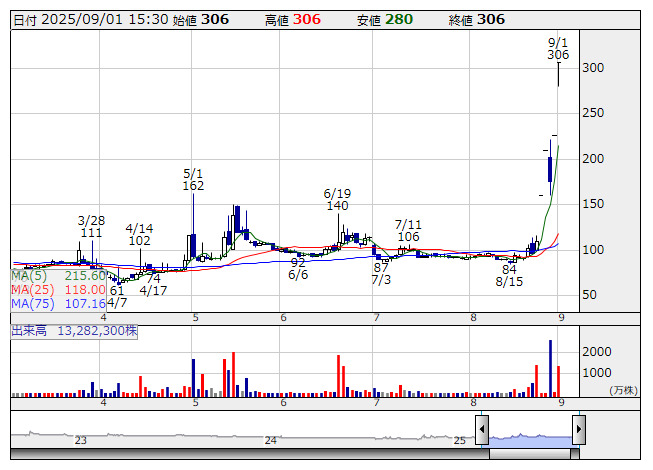Click the 日付 date header text
Image resolution: width=653 pixels, height=470 pixels.
click(x=24, y=20)
